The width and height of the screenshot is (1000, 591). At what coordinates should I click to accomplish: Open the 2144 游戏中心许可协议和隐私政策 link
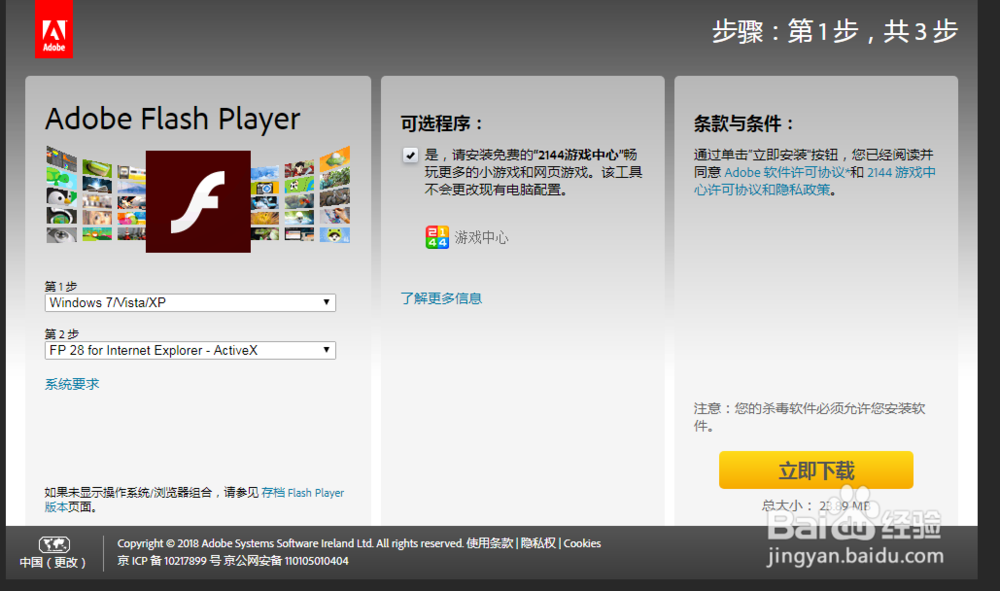(x=814, y=181)
